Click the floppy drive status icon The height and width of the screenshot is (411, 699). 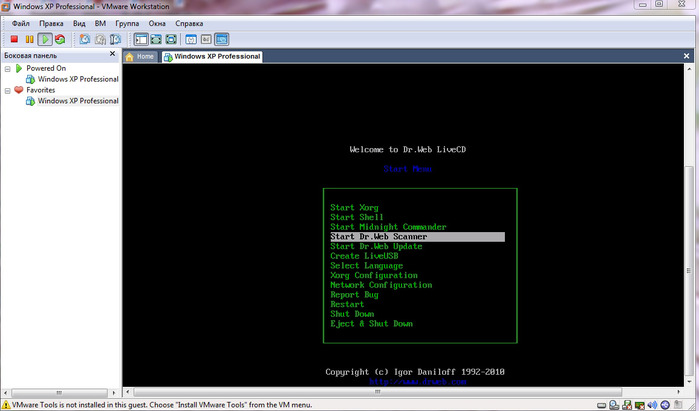627,405
